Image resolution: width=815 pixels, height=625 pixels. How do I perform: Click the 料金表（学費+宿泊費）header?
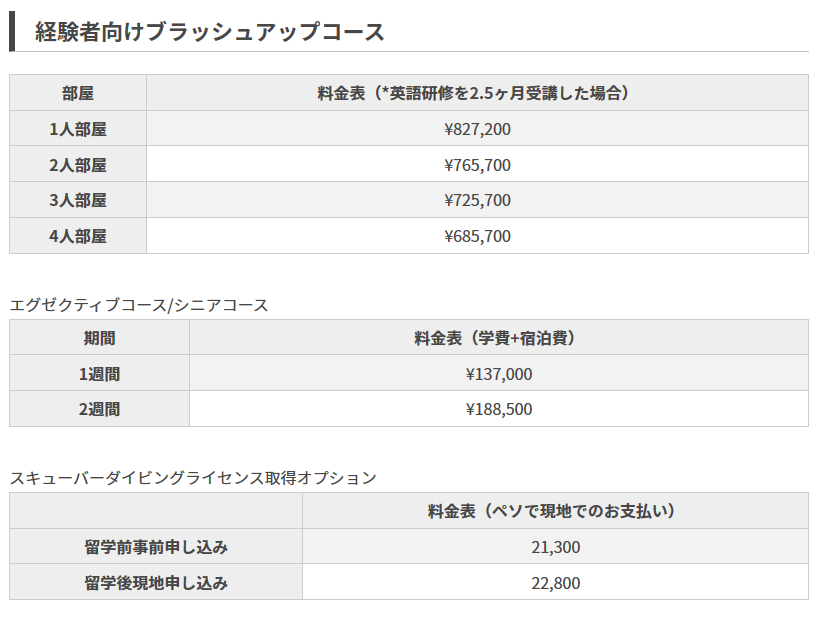click(498, 338)
